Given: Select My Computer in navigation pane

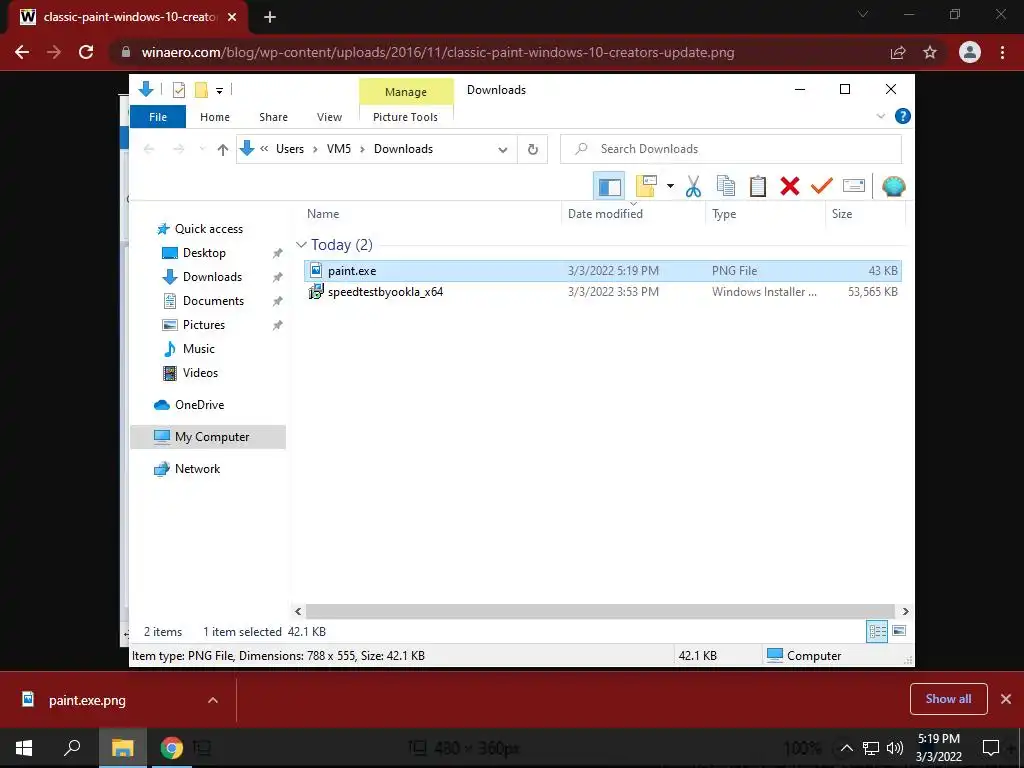Looking at the screenshot, I should [208, 437].
